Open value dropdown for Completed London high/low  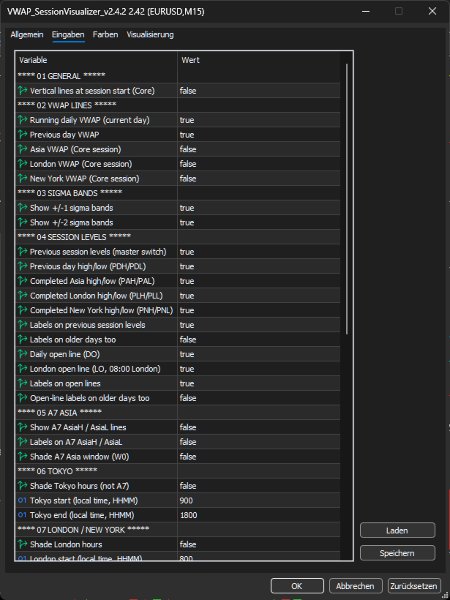[x=259, y=295]
